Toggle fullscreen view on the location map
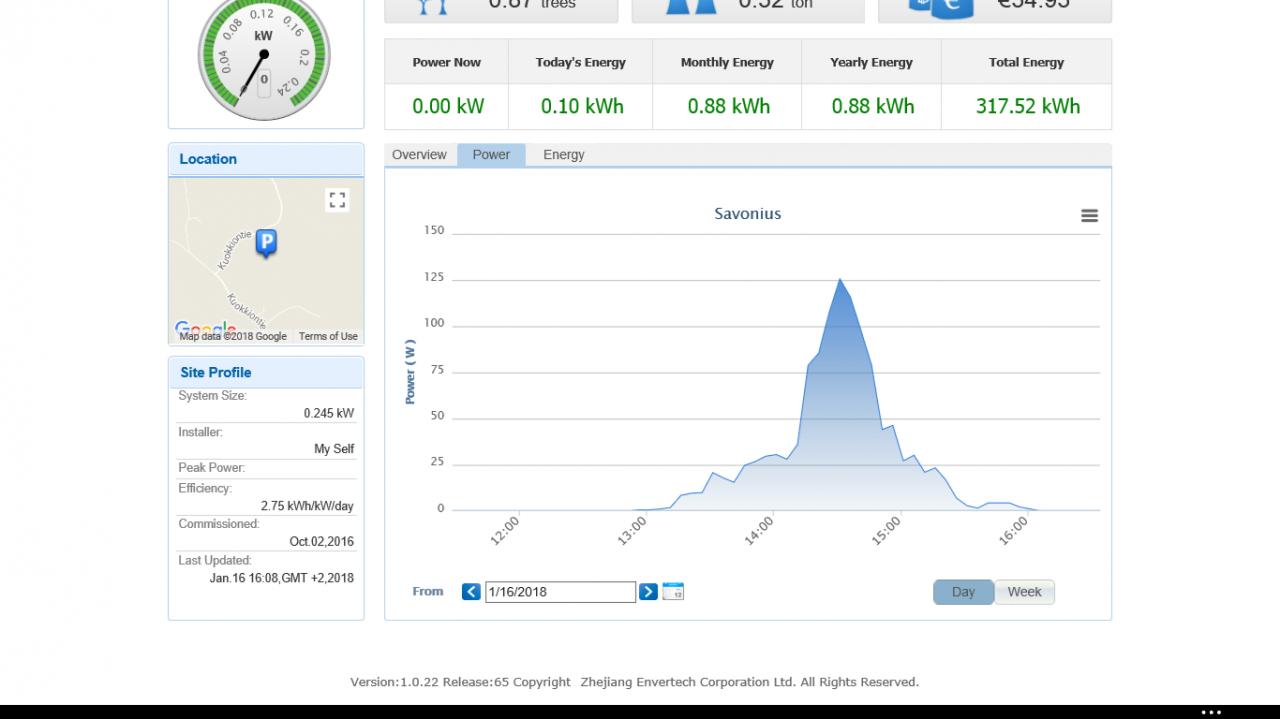This screenshot has width=1280, height=719. (x=337, y=200)
